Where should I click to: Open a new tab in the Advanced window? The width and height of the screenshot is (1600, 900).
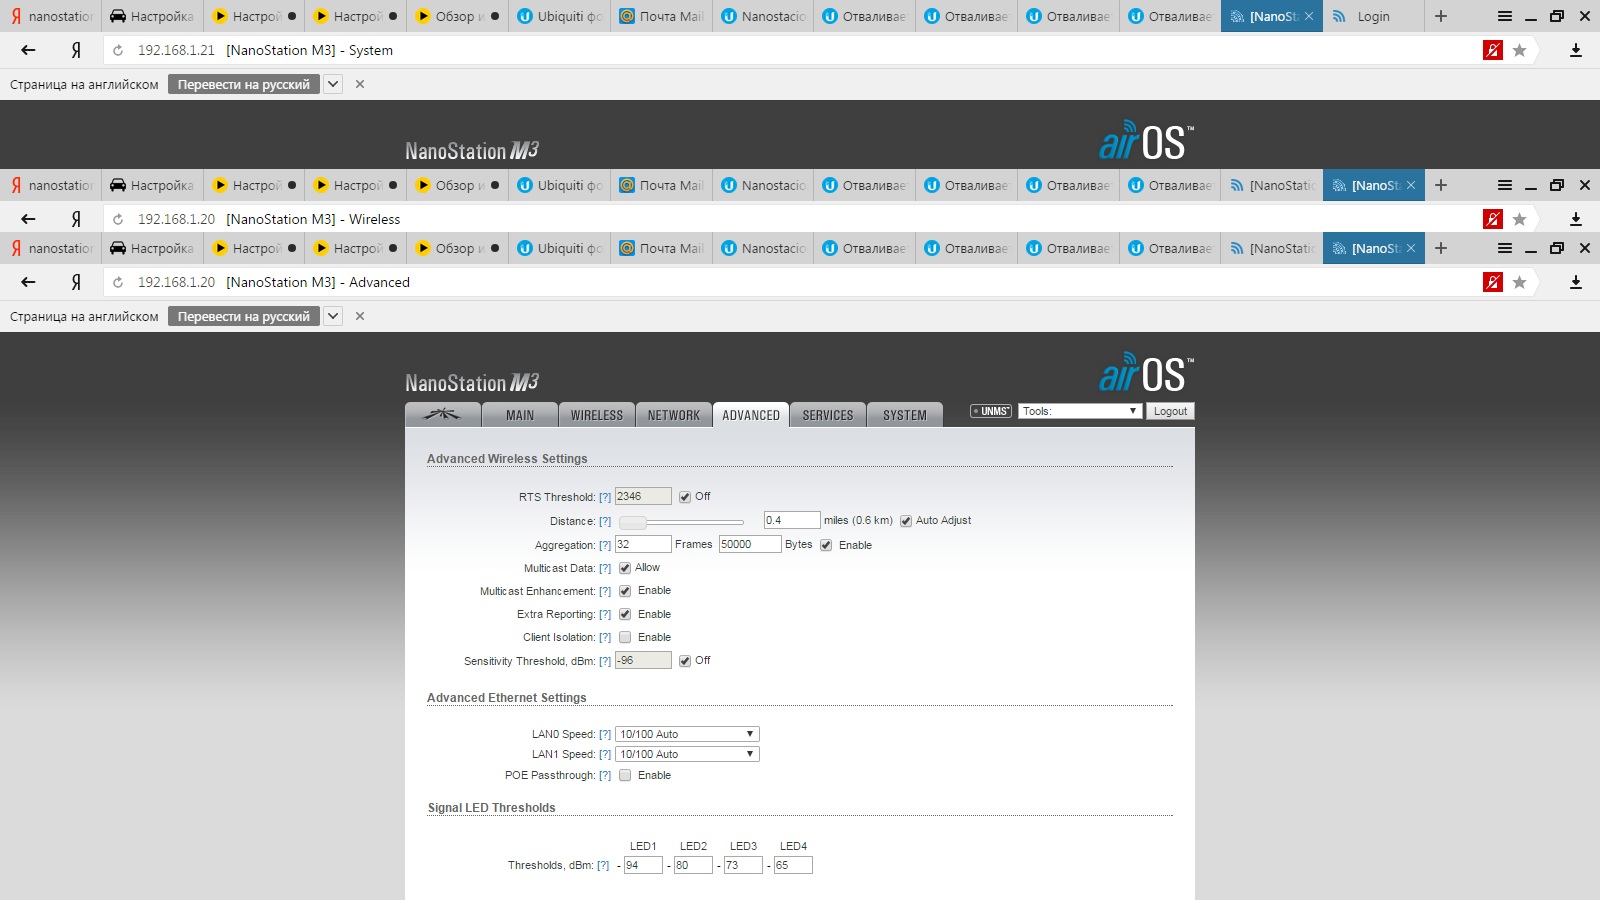coord(1441,248)
